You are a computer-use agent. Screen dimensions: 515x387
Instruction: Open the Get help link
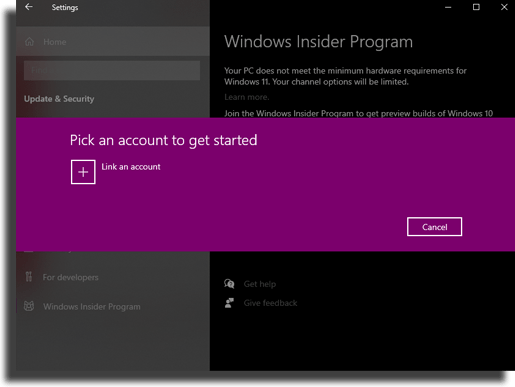pos(260,284)
